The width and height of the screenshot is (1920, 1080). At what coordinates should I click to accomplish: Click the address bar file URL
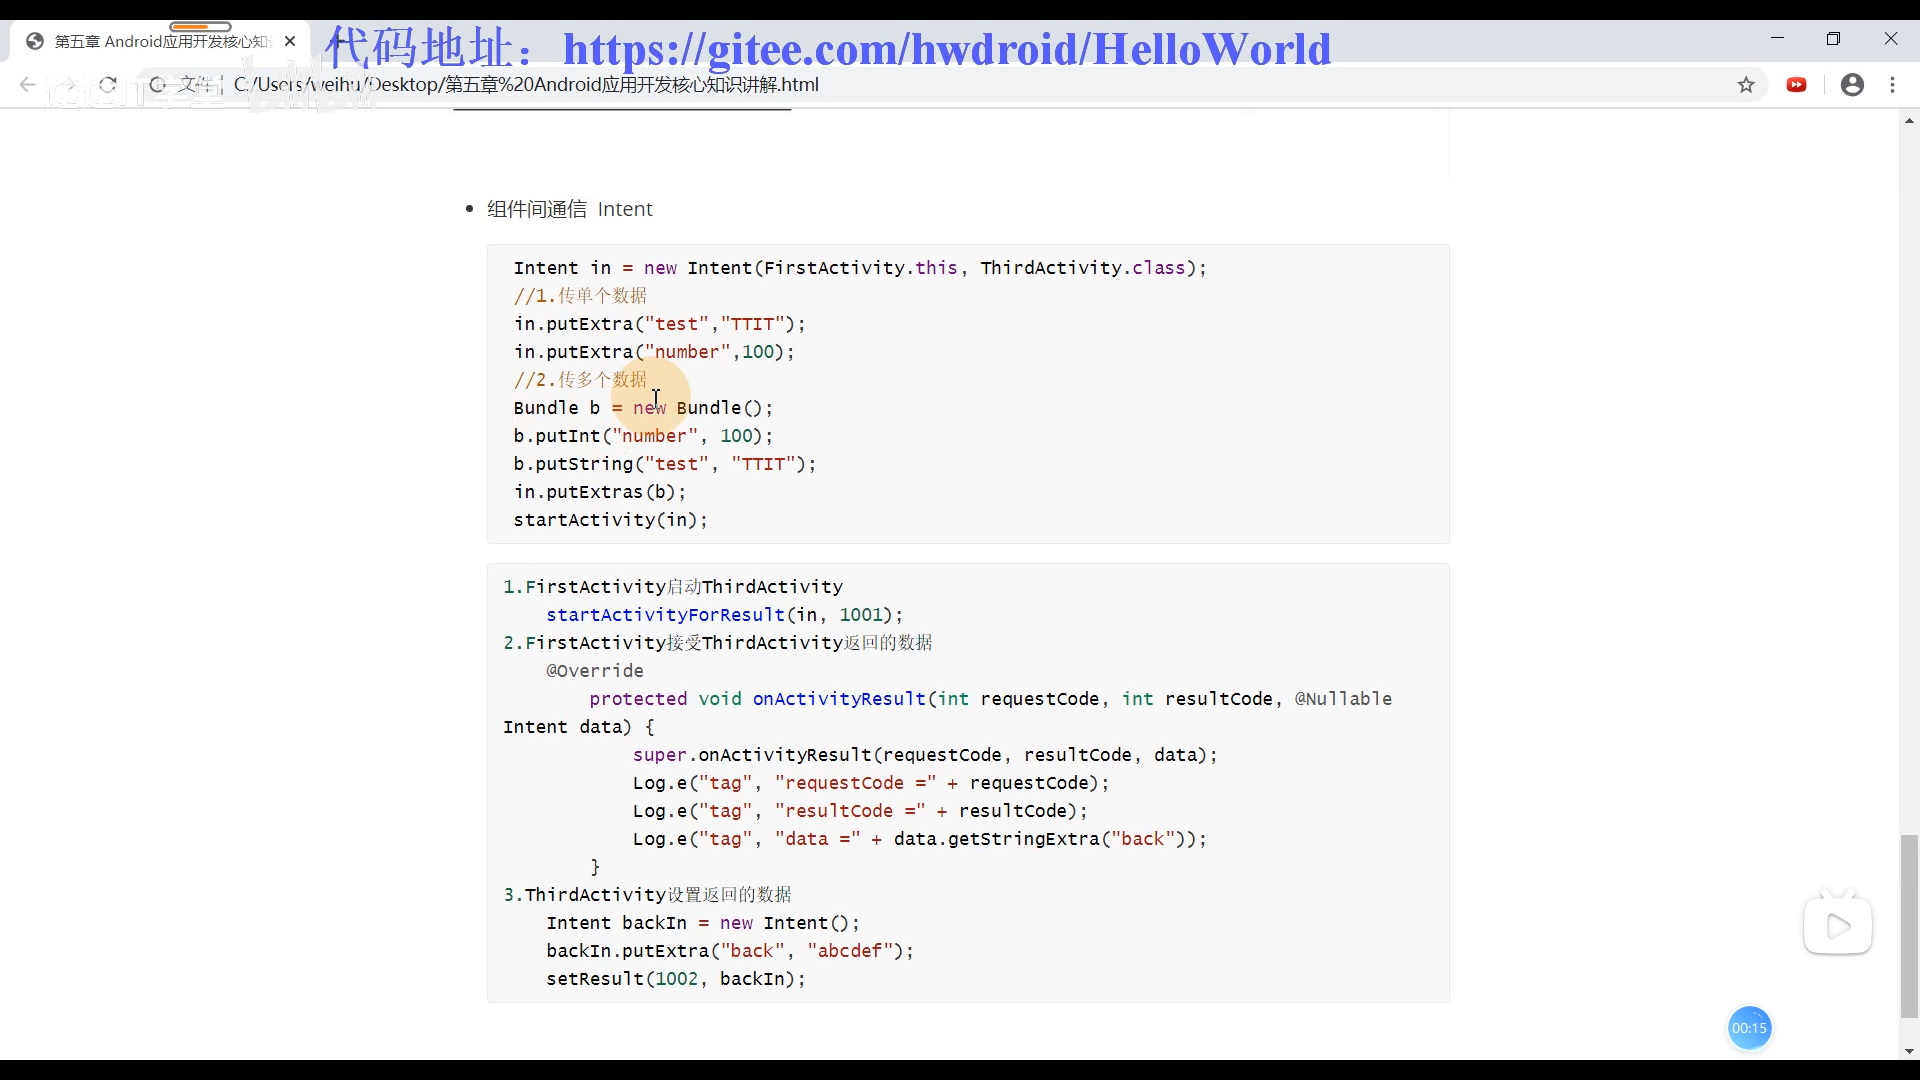[526, 85]
